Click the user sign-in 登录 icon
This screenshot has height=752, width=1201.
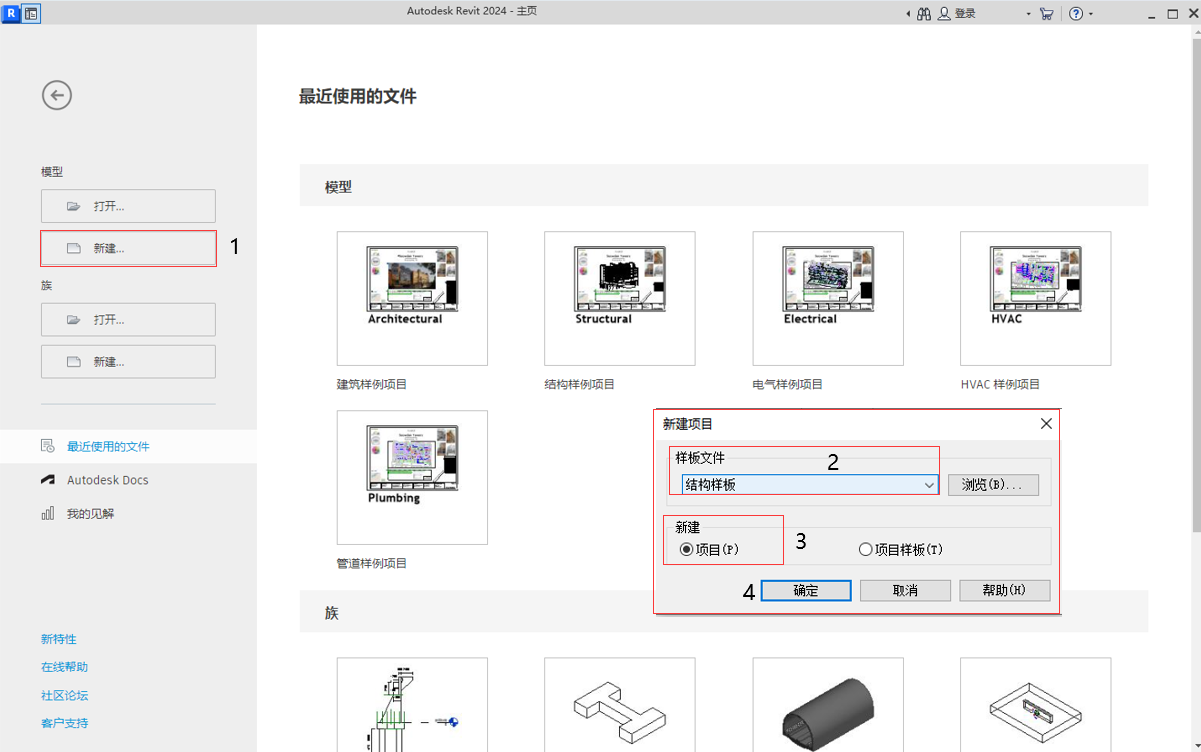[945, 14]
